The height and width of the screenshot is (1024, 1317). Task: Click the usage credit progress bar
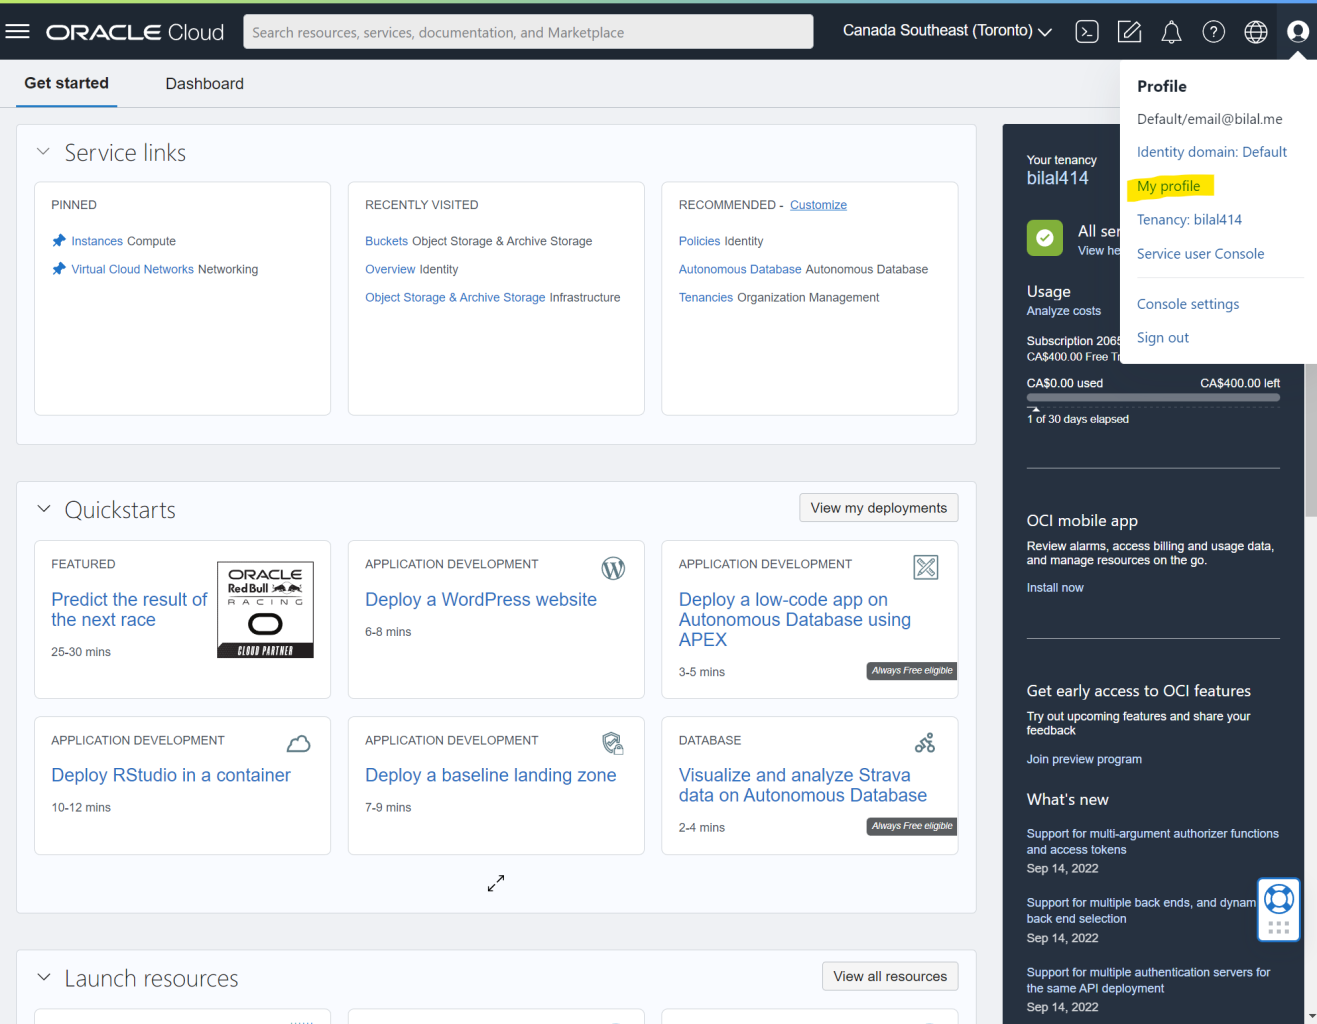pyautogui.click(x=1153, y=397)
